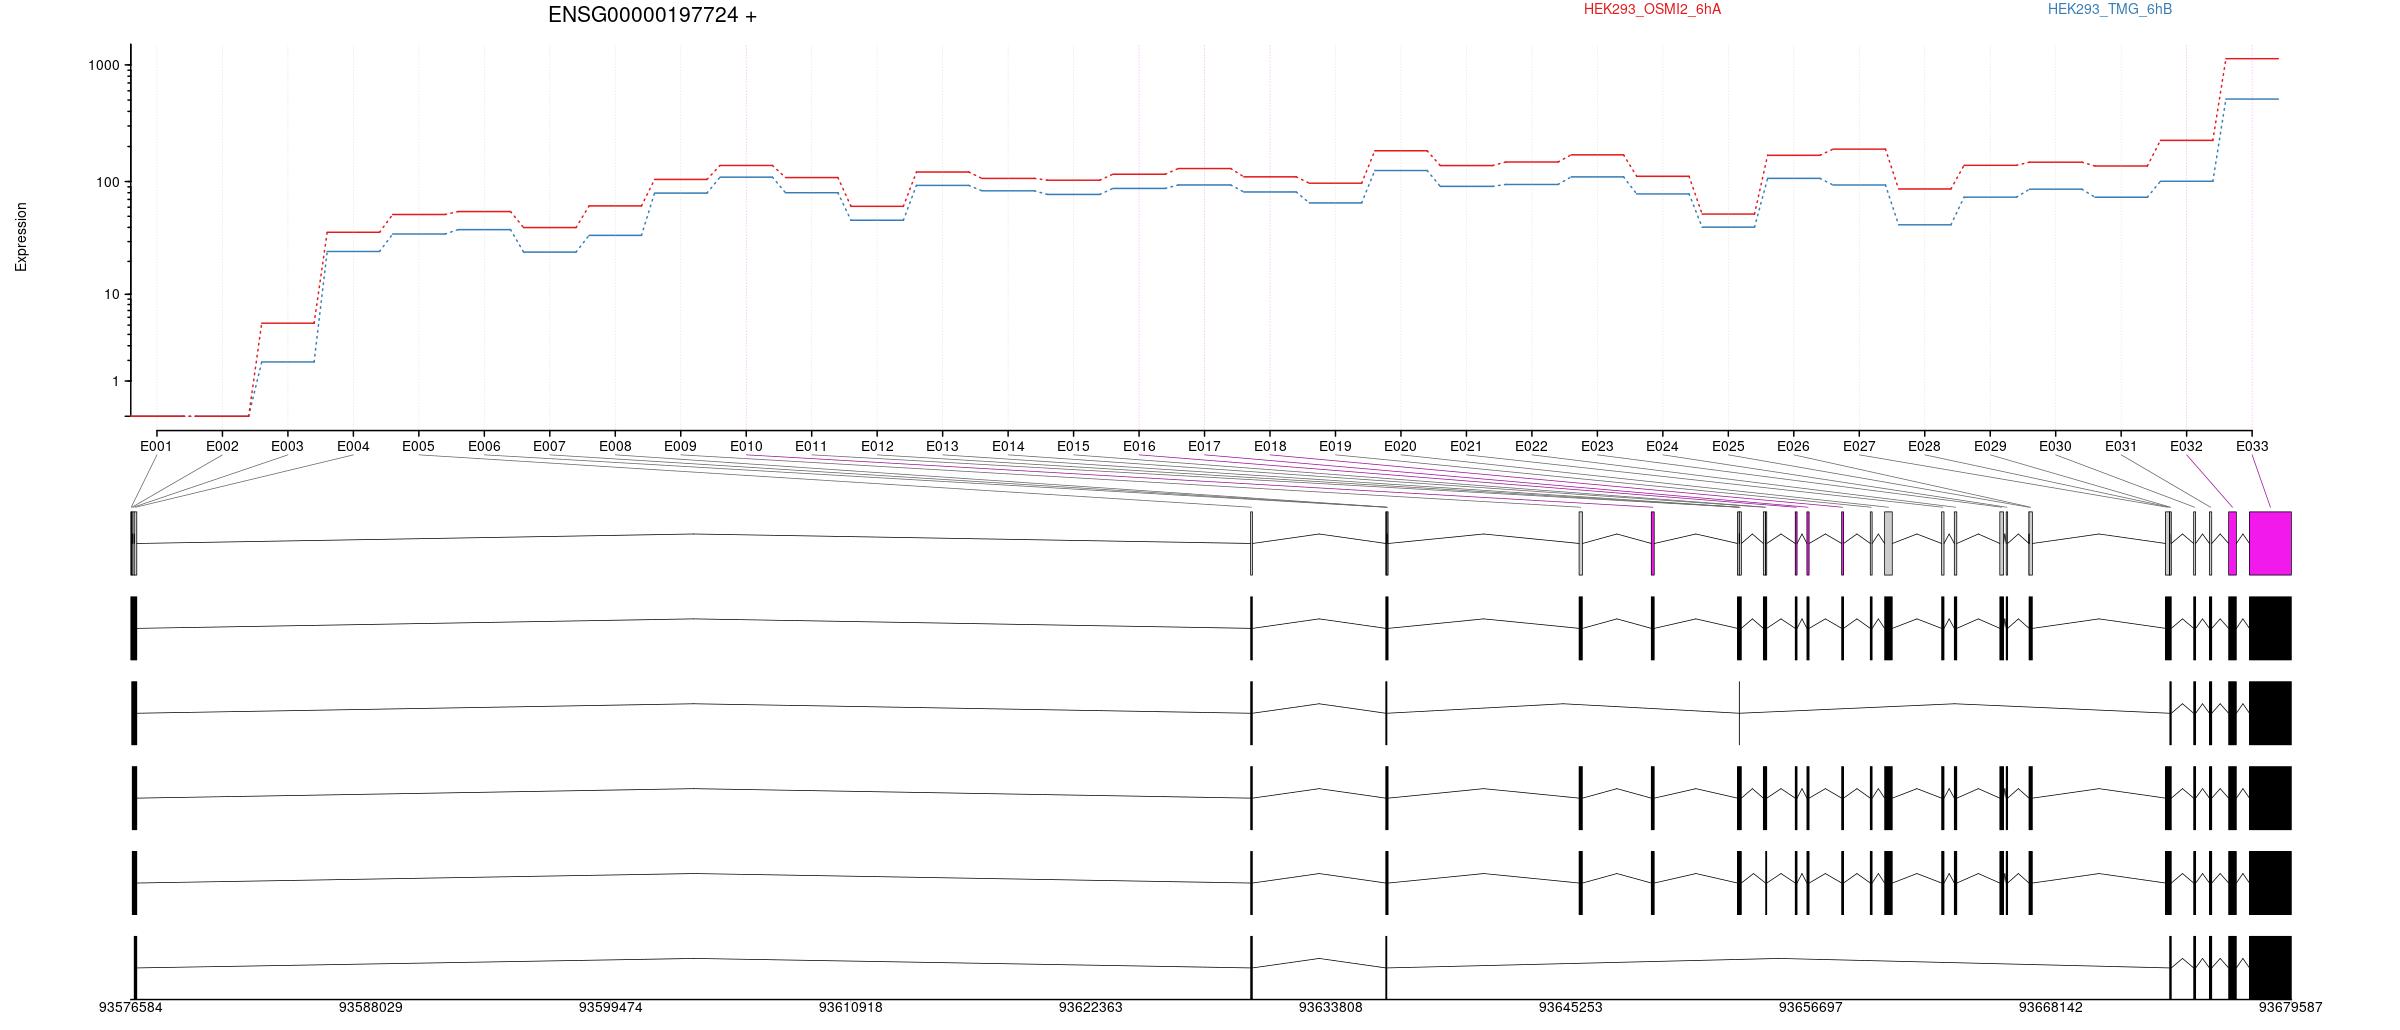Click the Expression y-axis label
This screenshot has height=1030, width=2400.
pos(21,237)
